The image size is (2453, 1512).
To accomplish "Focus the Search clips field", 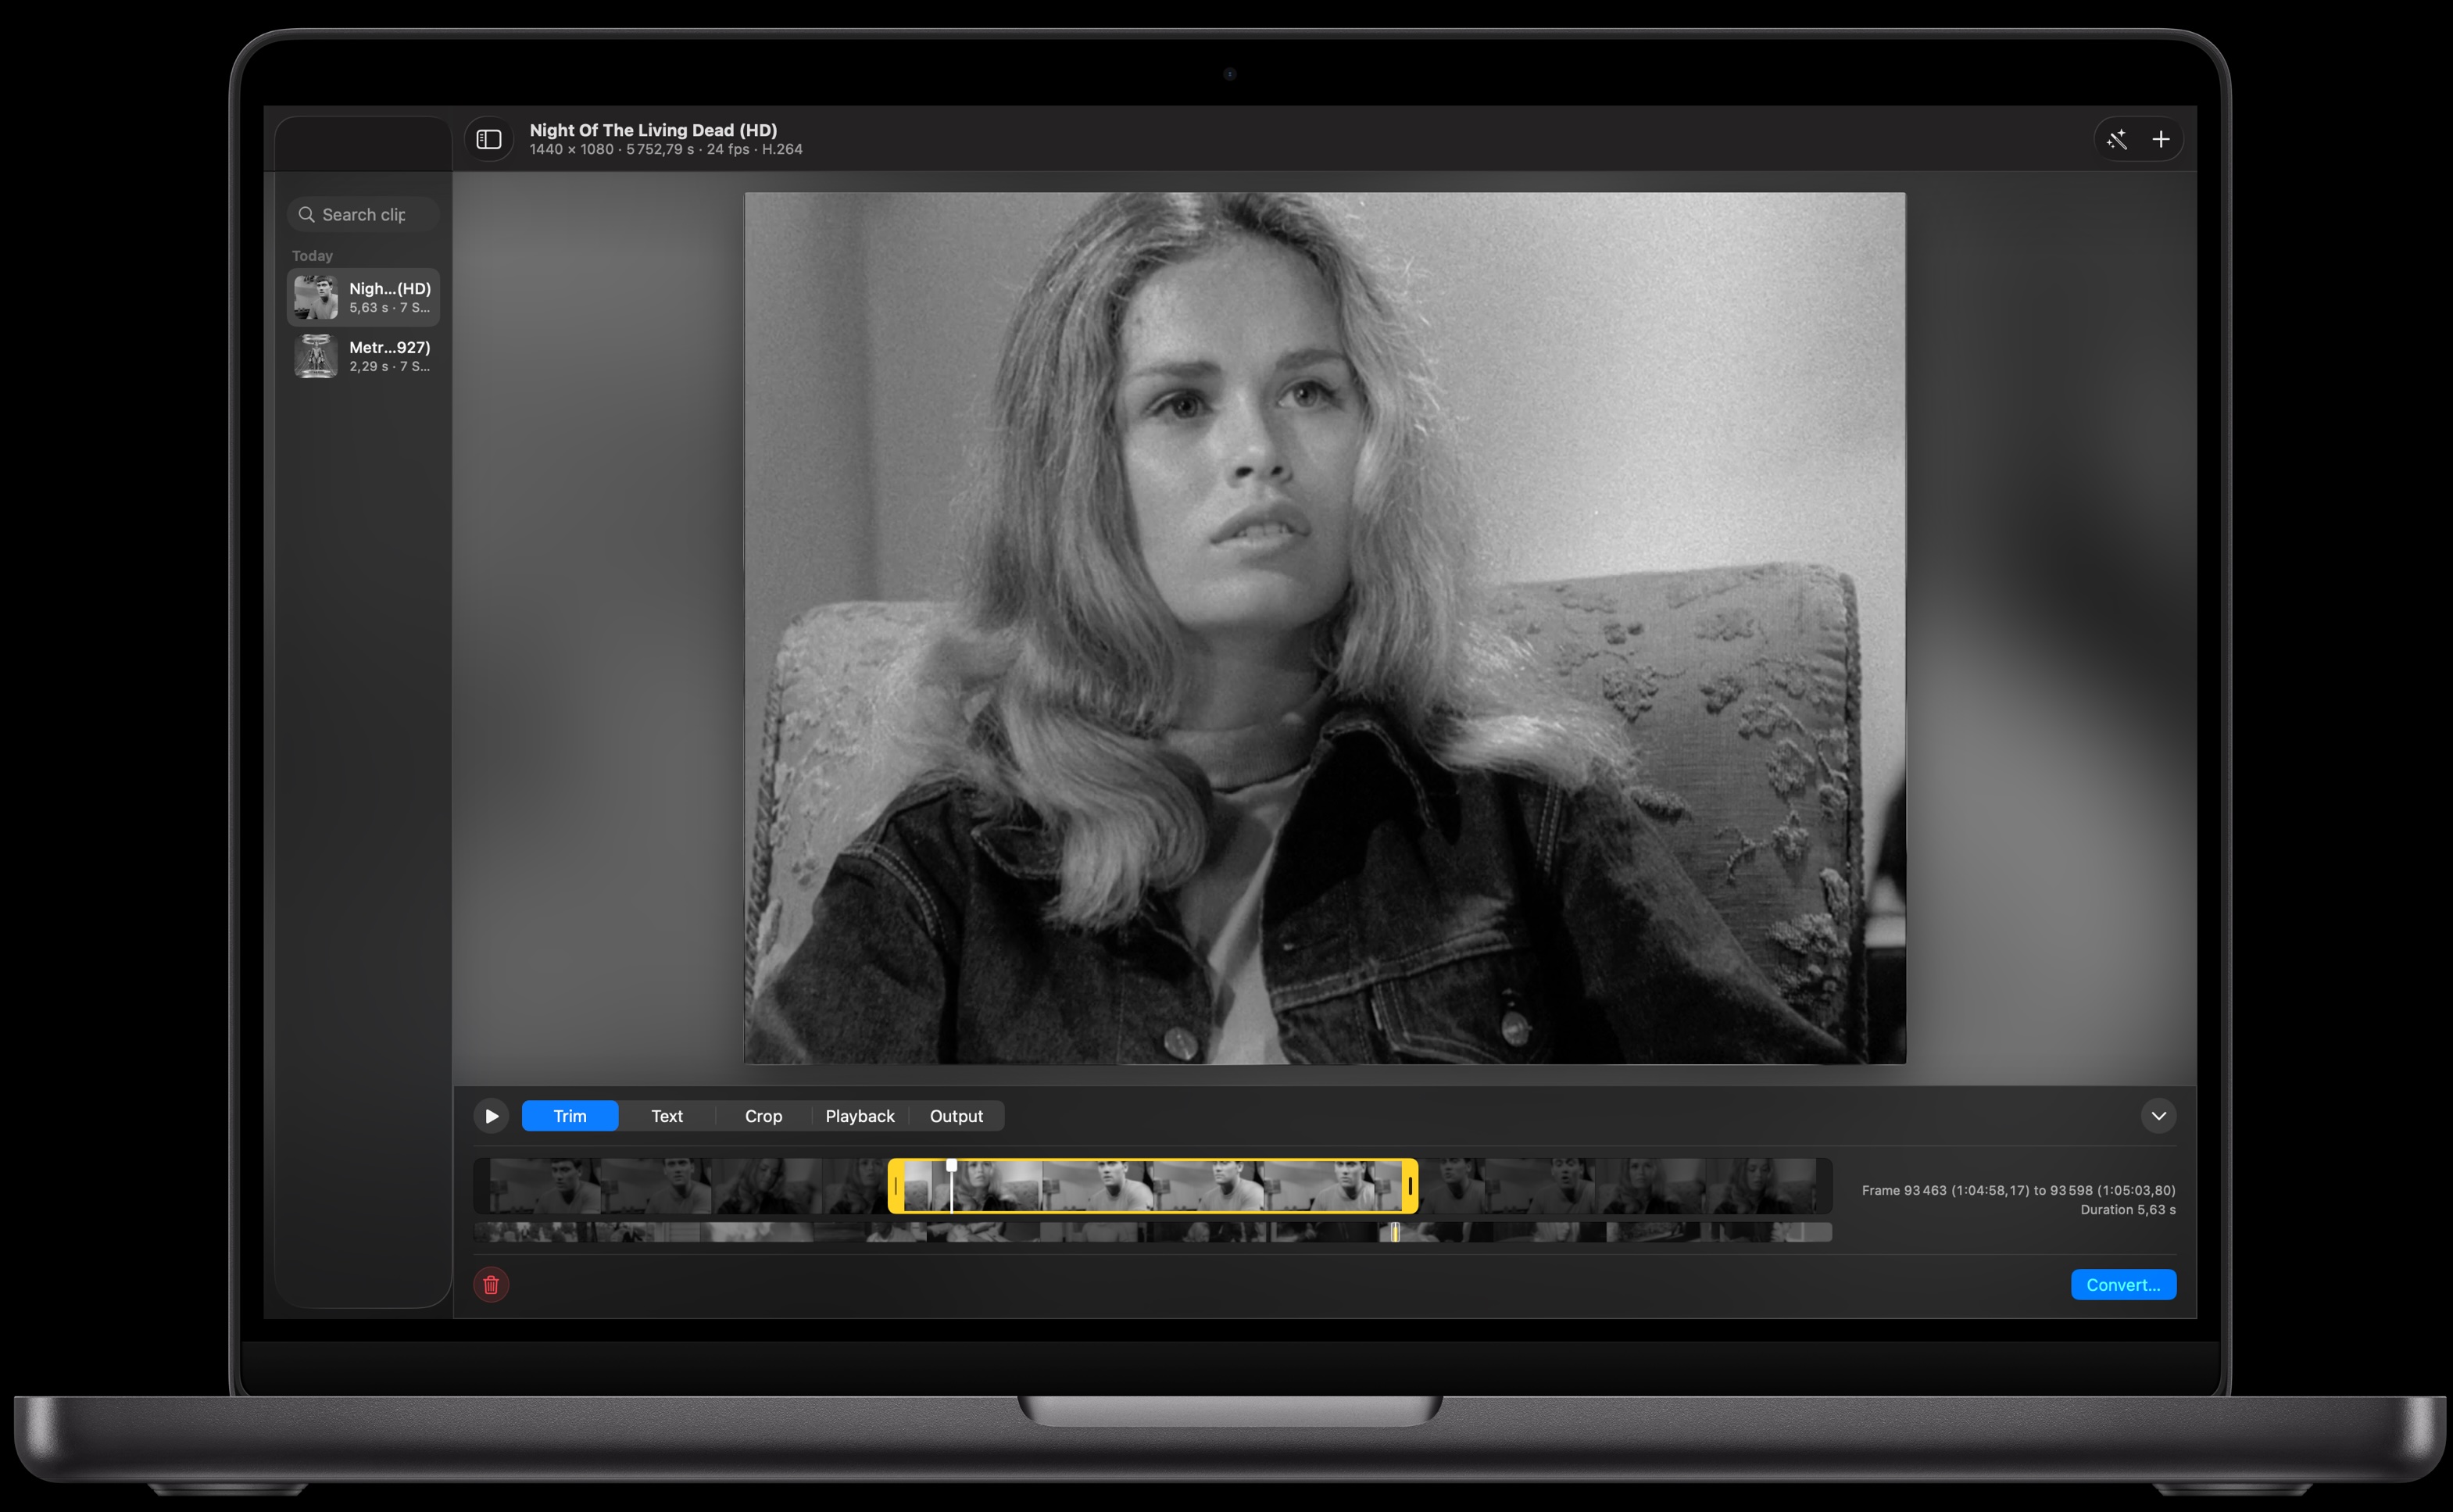I will (x=363, y=215).
